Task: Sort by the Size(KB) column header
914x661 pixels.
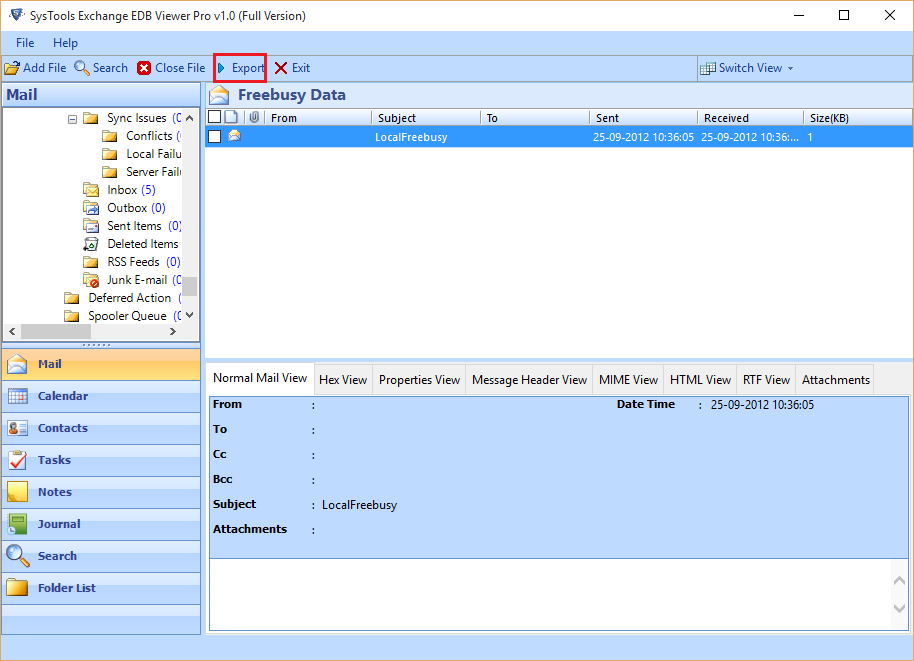Action: click(x=858, y=118)
